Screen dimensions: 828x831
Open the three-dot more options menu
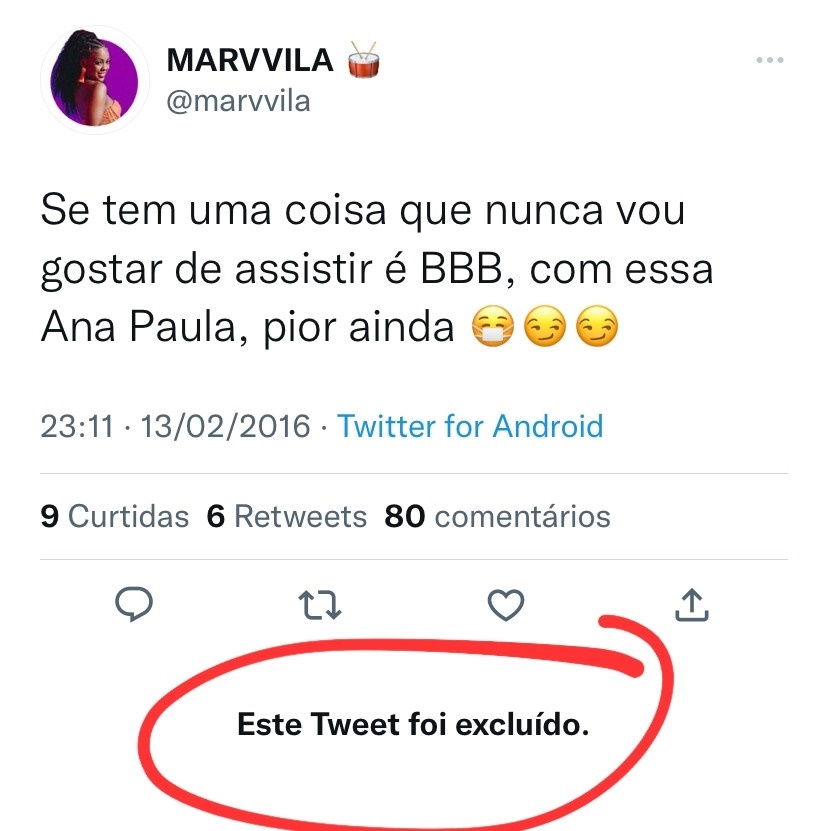770,60
